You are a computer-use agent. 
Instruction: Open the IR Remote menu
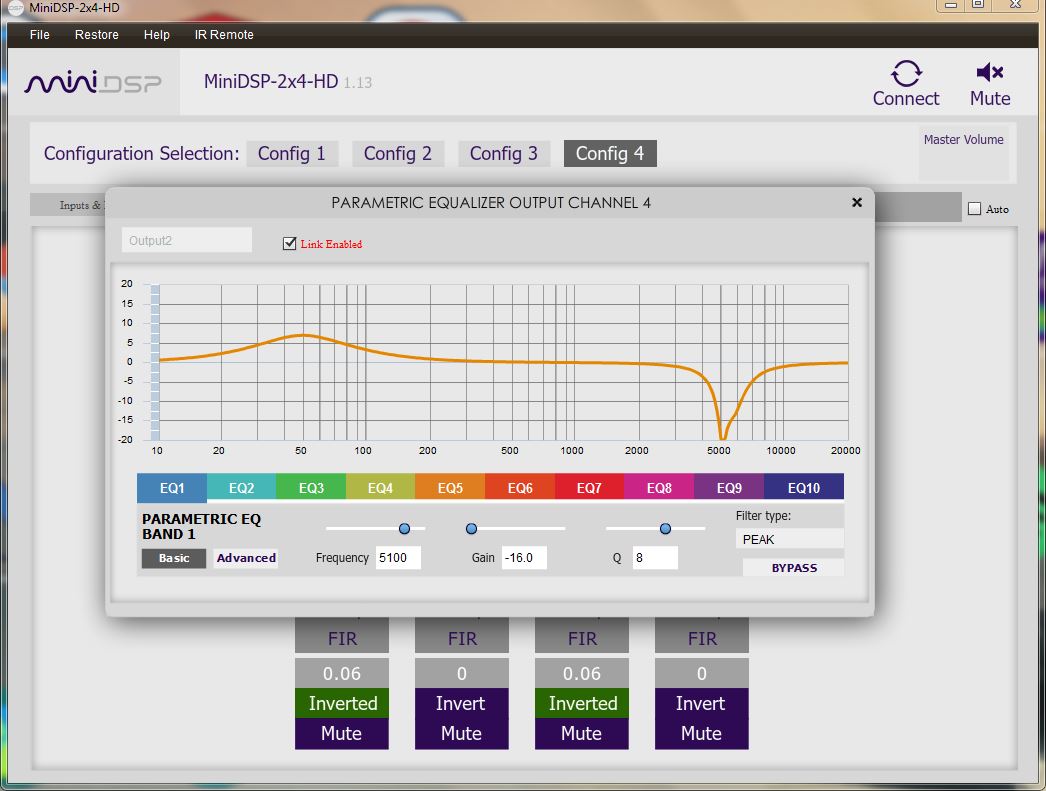pyautogui.click(x=224, y=35)
